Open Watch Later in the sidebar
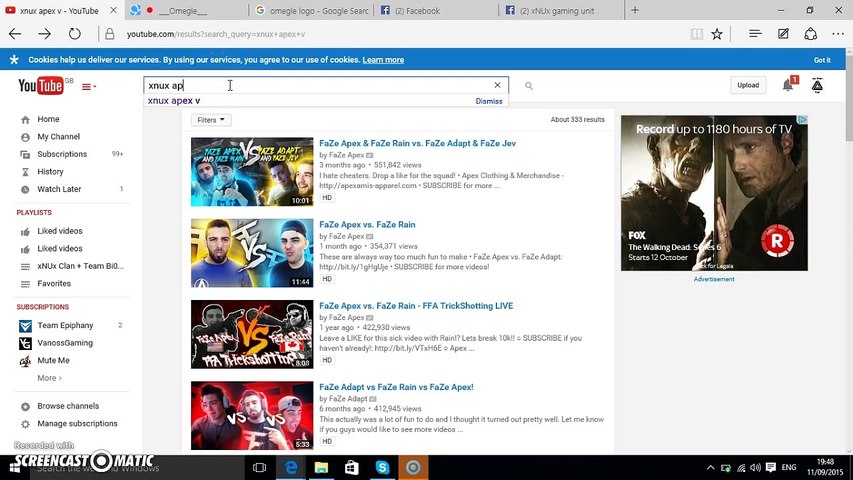 click(x=59, y=189)
